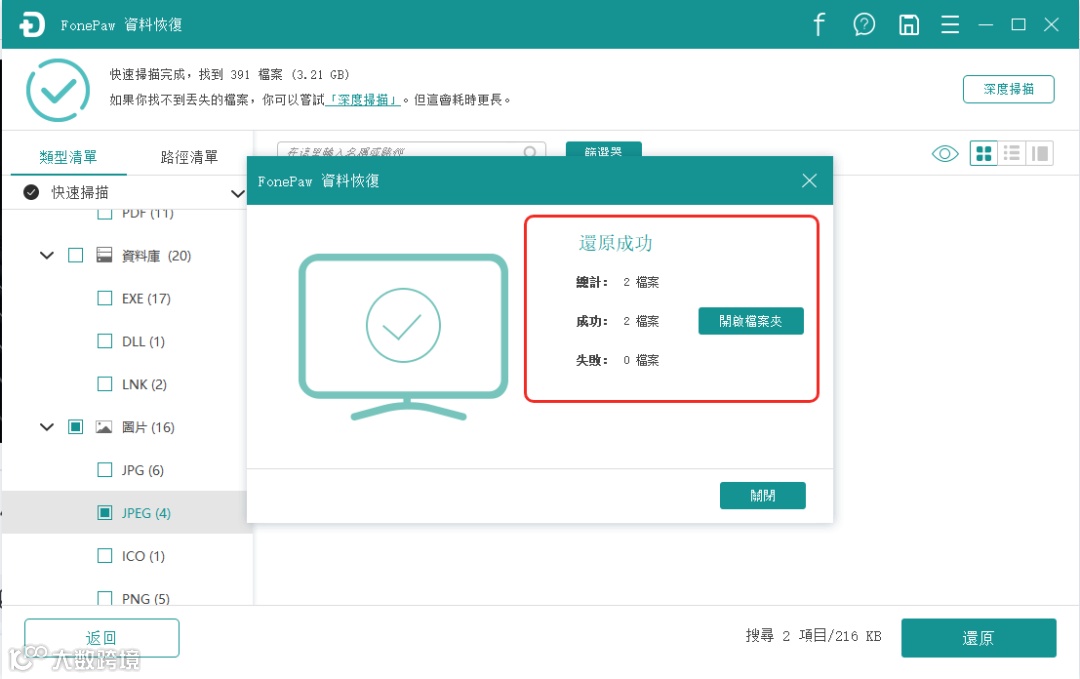Select the PNG (5) label

pos(145,598)
